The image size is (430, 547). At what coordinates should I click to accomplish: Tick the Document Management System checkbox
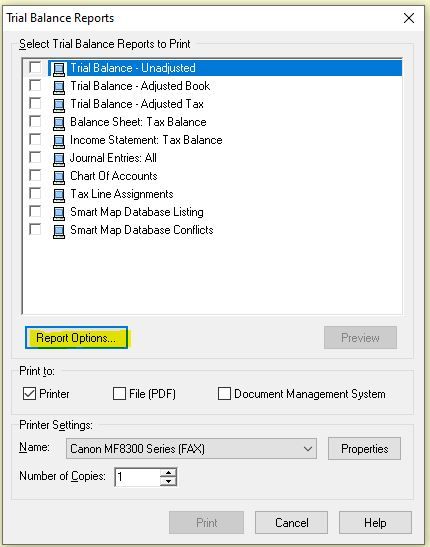point(224,394)
